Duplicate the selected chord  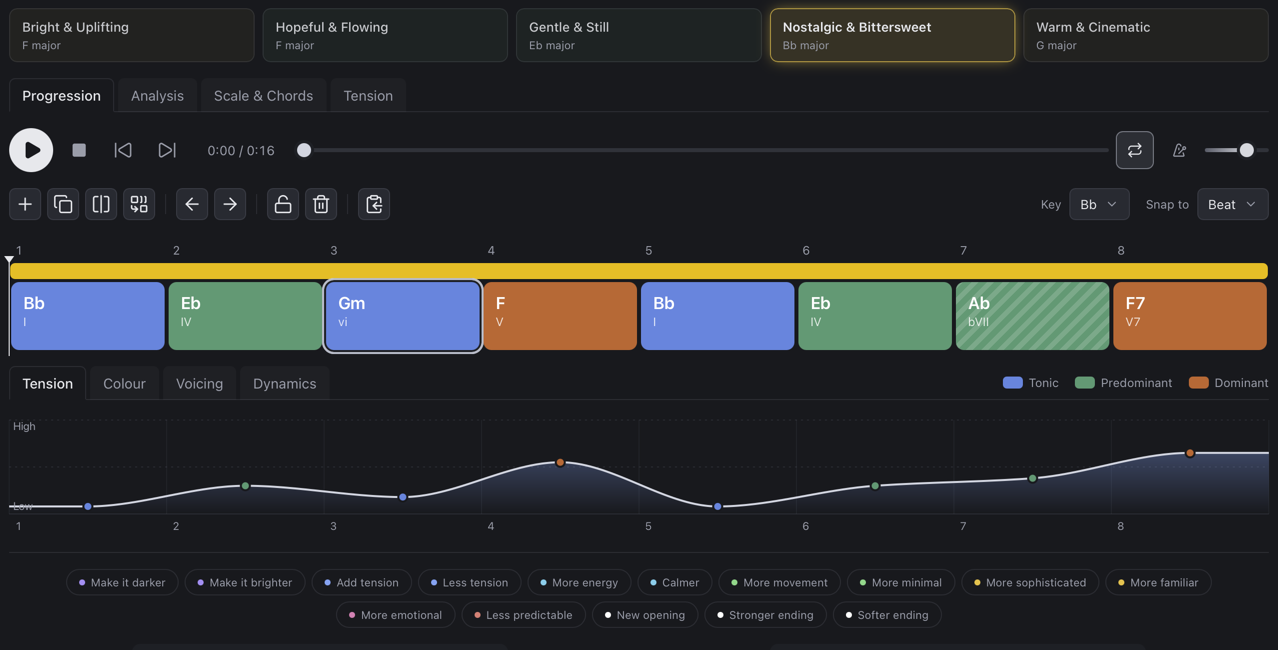[x=63, y=204]
